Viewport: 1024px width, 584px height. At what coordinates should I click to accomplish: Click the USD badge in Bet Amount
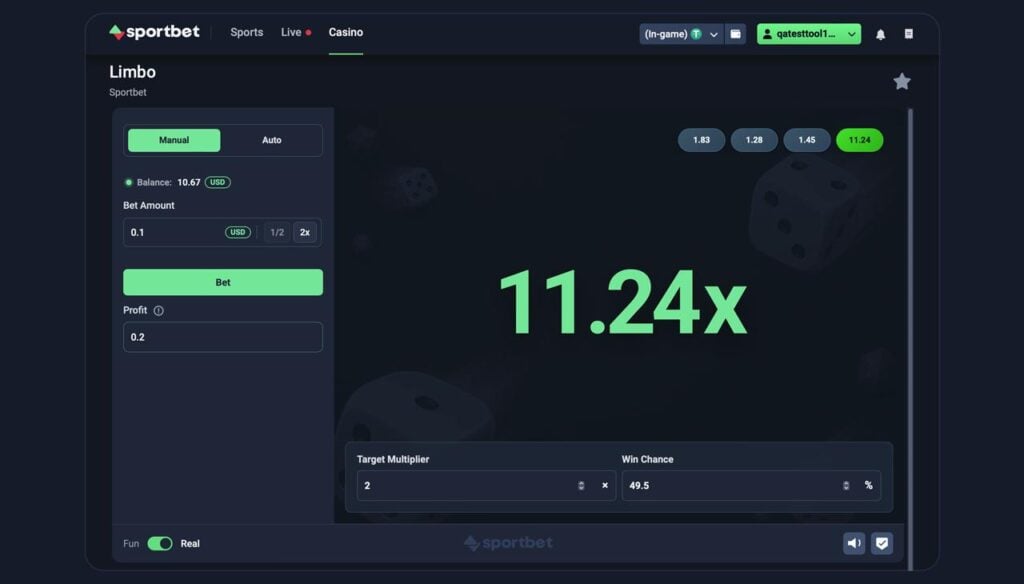pos(238,233)
